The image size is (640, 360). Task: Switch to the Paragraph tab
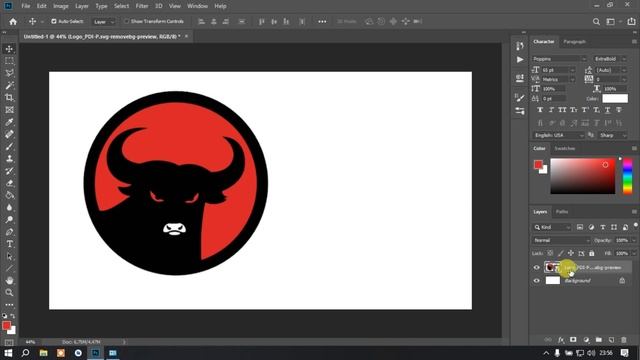[574, 42]
